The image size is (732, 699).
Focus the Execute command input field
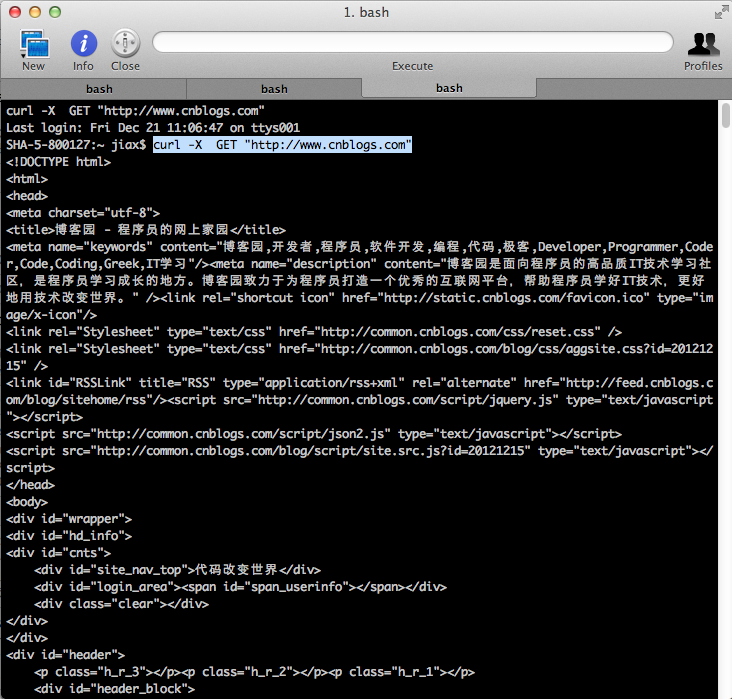click(x=412, y=42)
